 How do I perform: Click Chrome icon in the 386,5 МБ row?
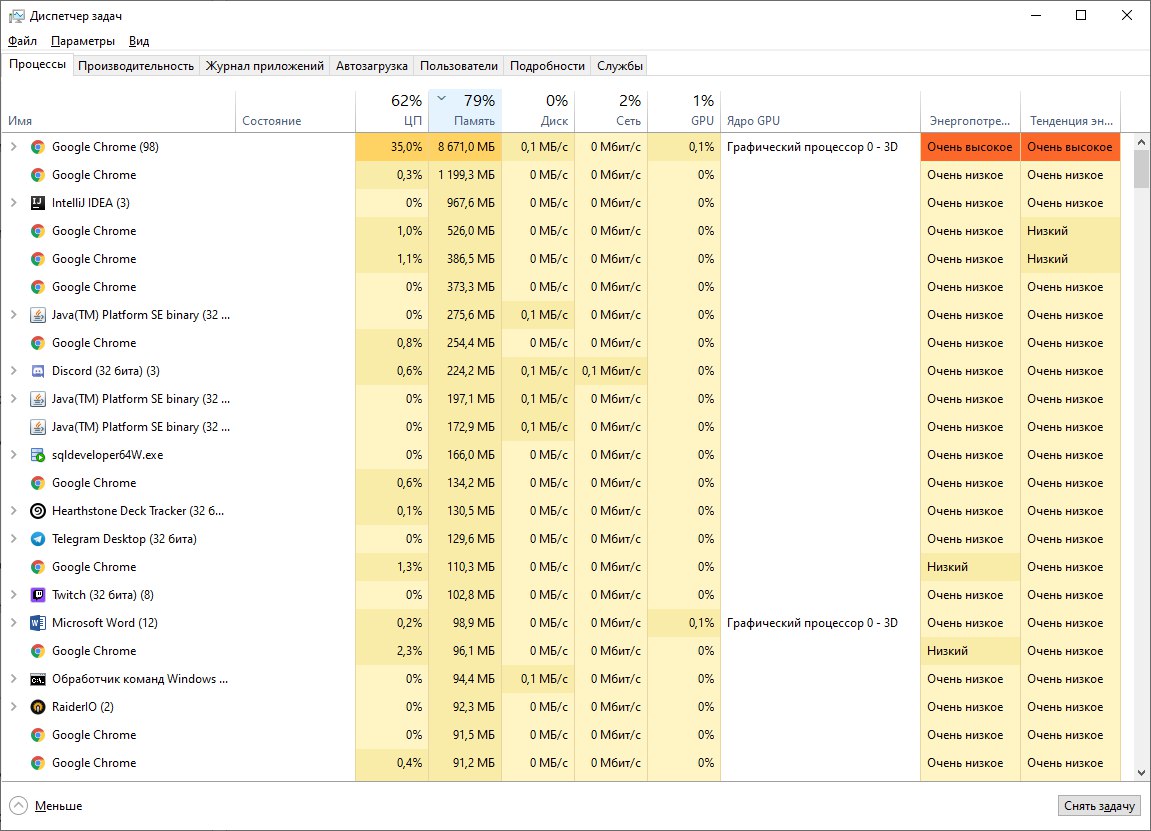coord(37,259)
